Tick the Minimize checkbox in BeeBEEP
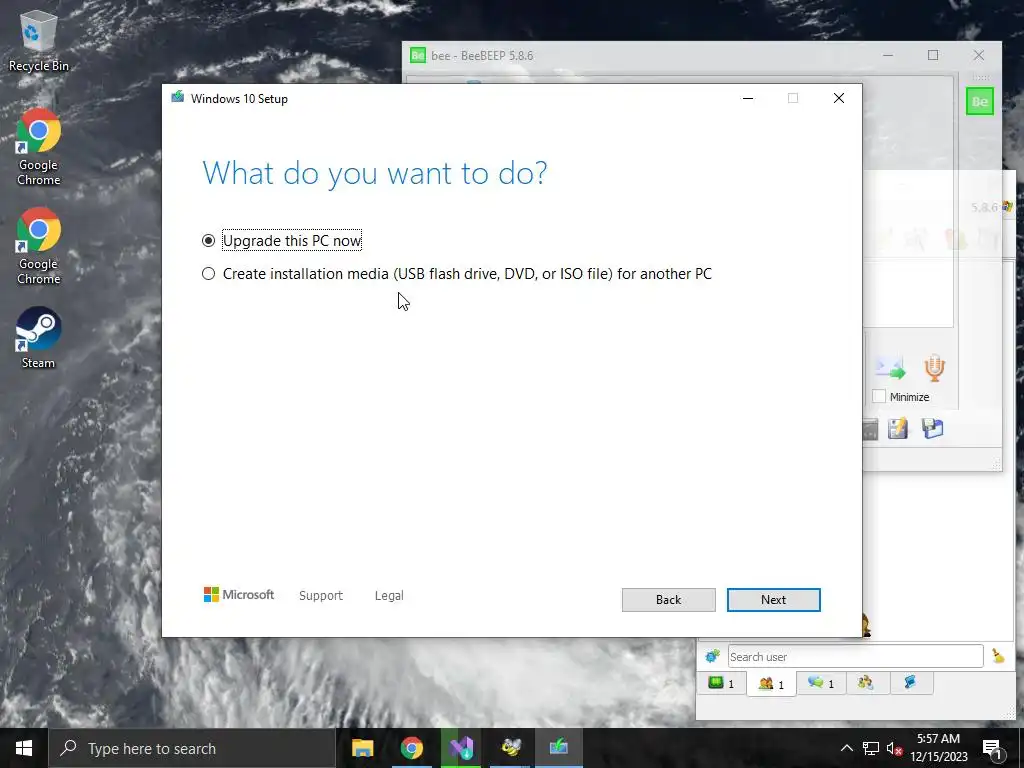This screenshot has height=768, width=1024. click(879, 396)
